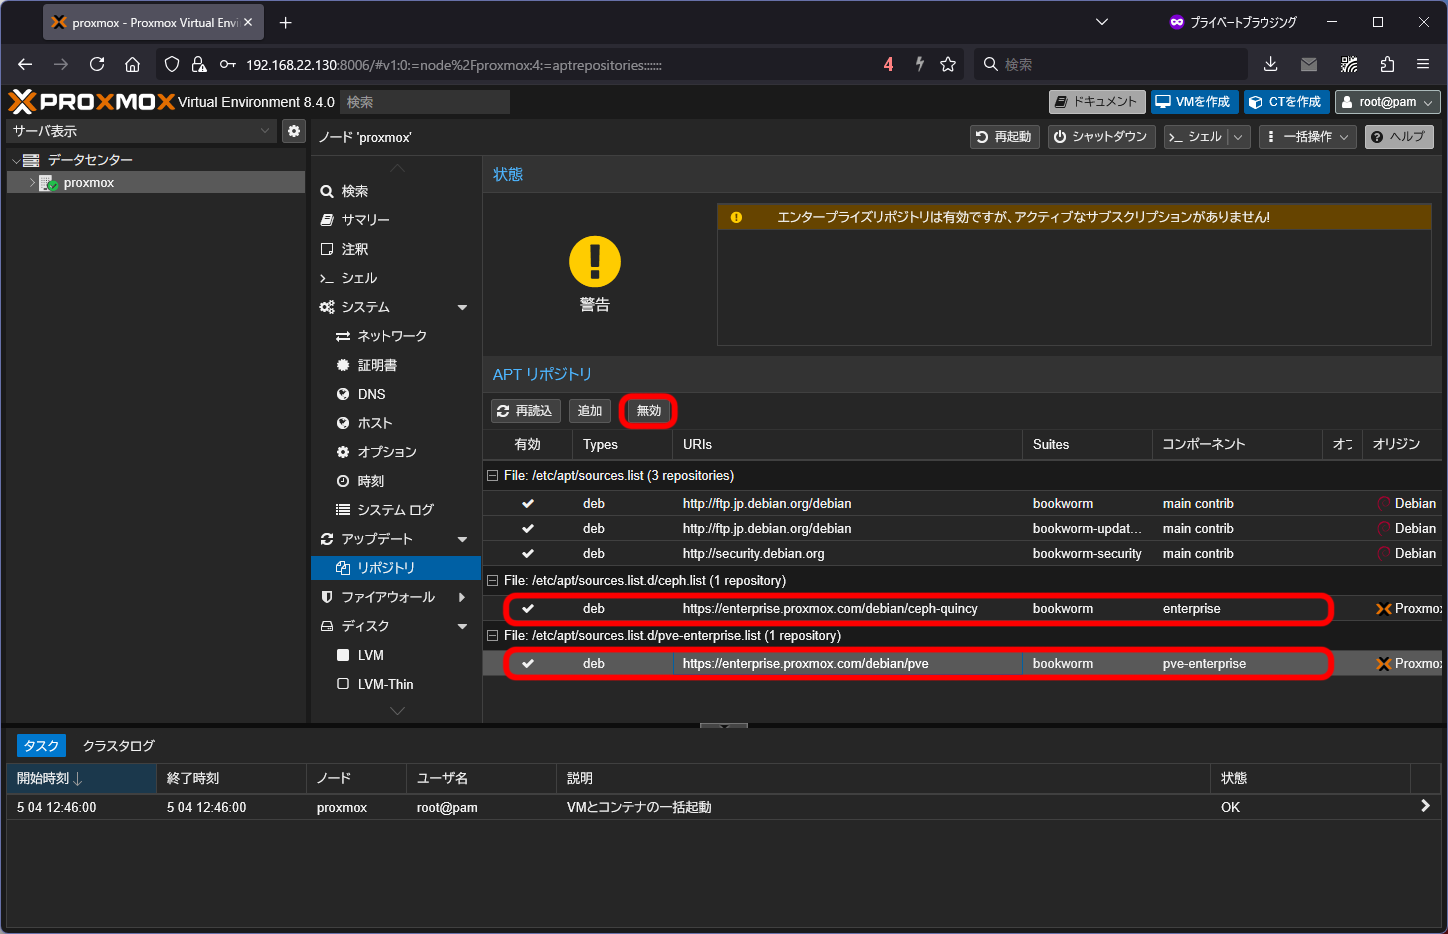Bookmark this page with star icon
Viewport: 1448px width, 934px height.
[x=948, y=64]
